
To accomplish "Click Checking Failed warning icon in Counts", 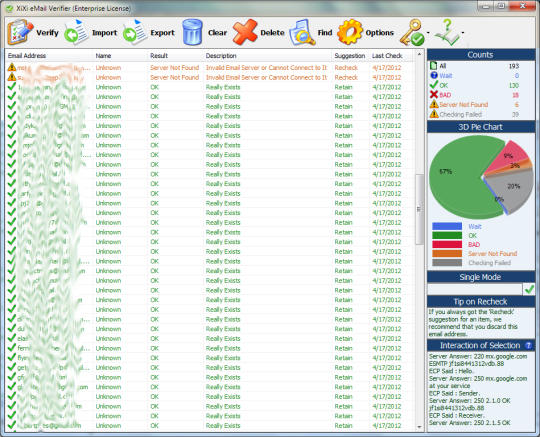I will (x=434, y=114).
